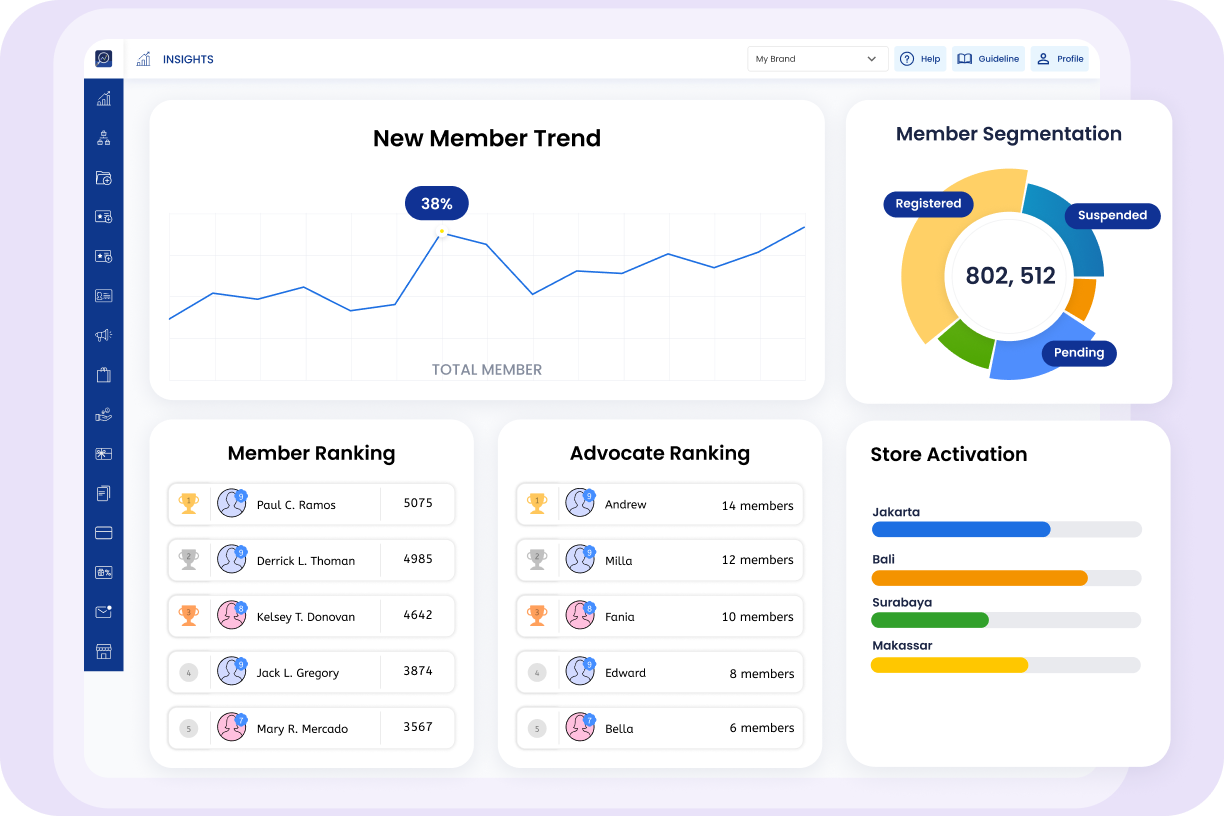Click the 14 members value
Viewport: 1224px width, 816px height.
click(x=758, y=506)
